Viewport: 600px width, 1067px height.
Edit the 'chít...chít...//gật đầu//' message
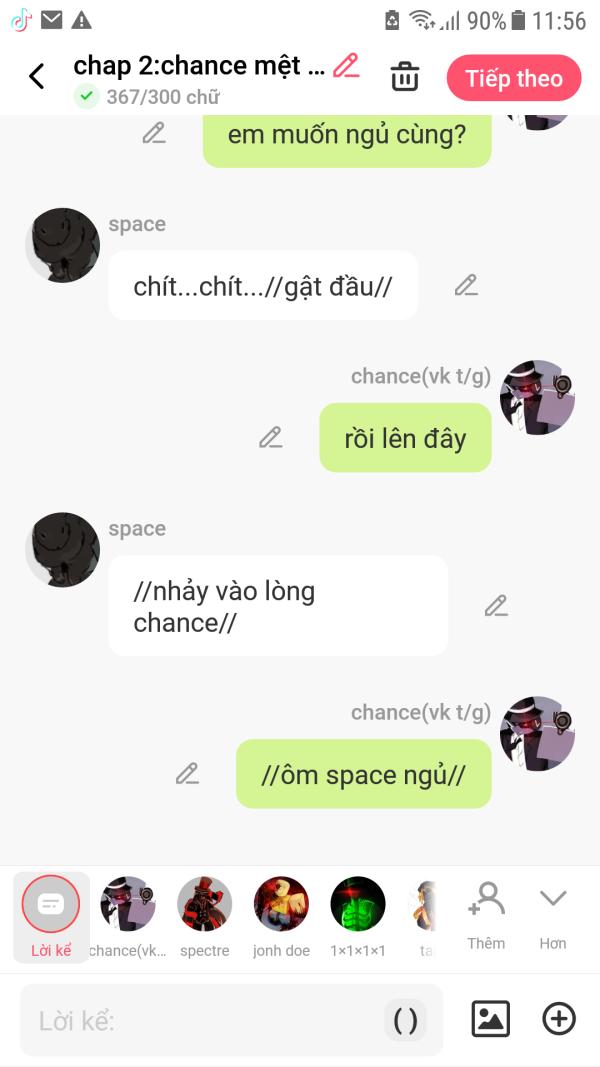466,285
